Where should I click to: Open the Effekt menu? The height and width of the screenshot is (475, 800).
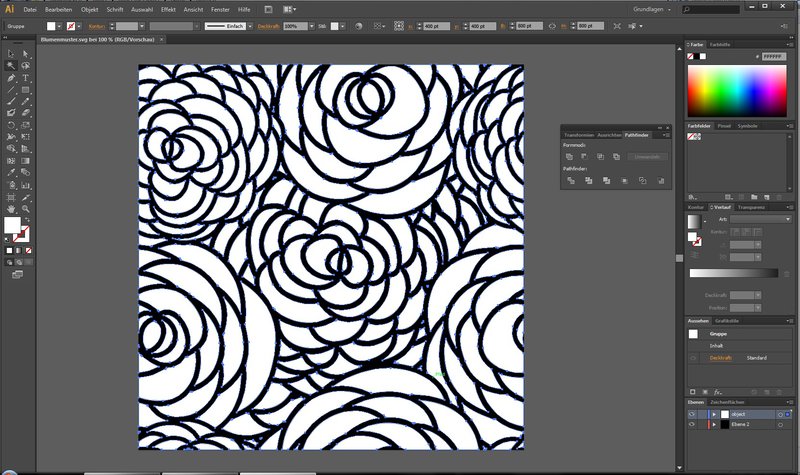[x=168, y=9]
